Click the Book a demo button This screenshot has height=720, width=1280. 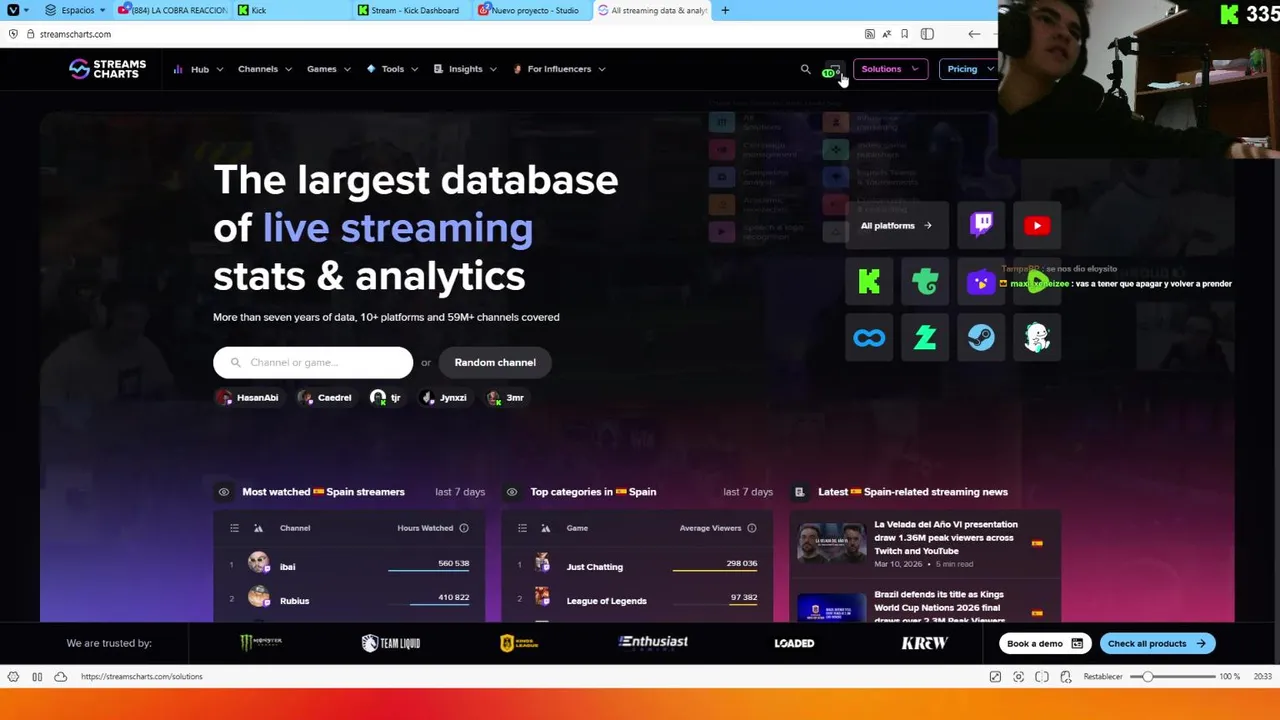coord(1045,644)
